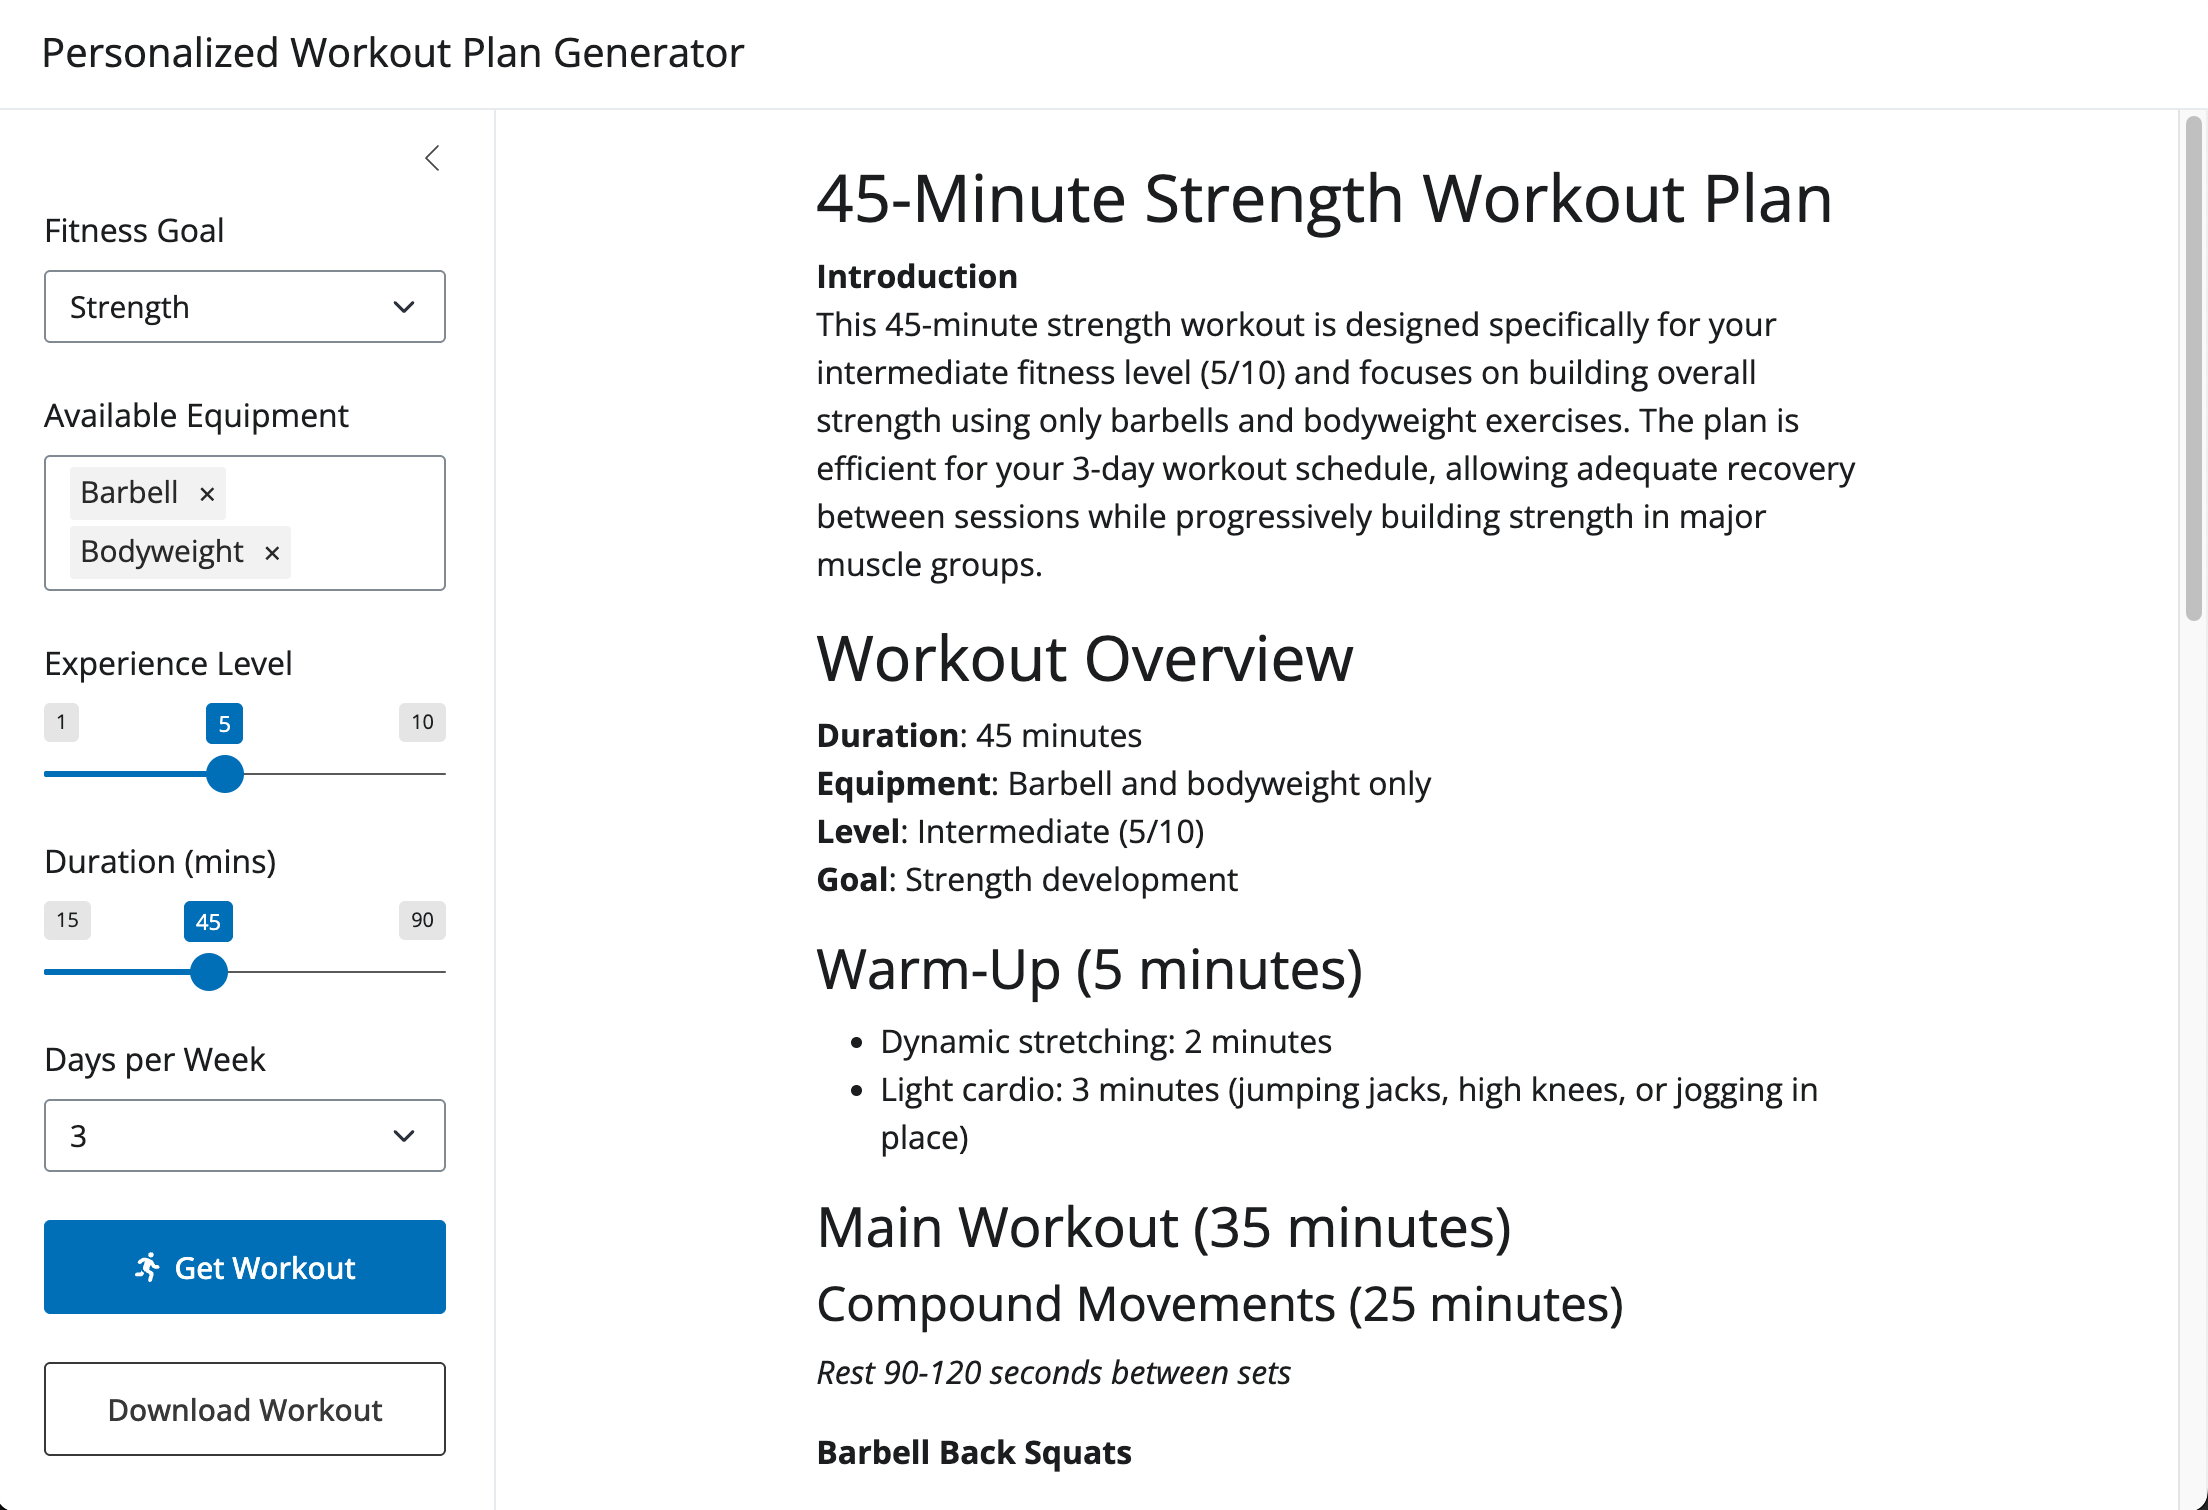Click the Duration maximum label 90
Image resolution: width=2208 pixels, height=1510 pixels.
[422, 920]
